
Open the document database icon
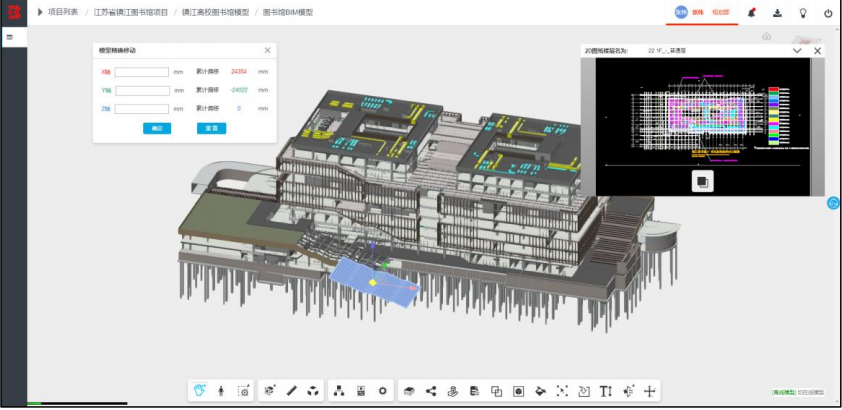click(474, 391)
